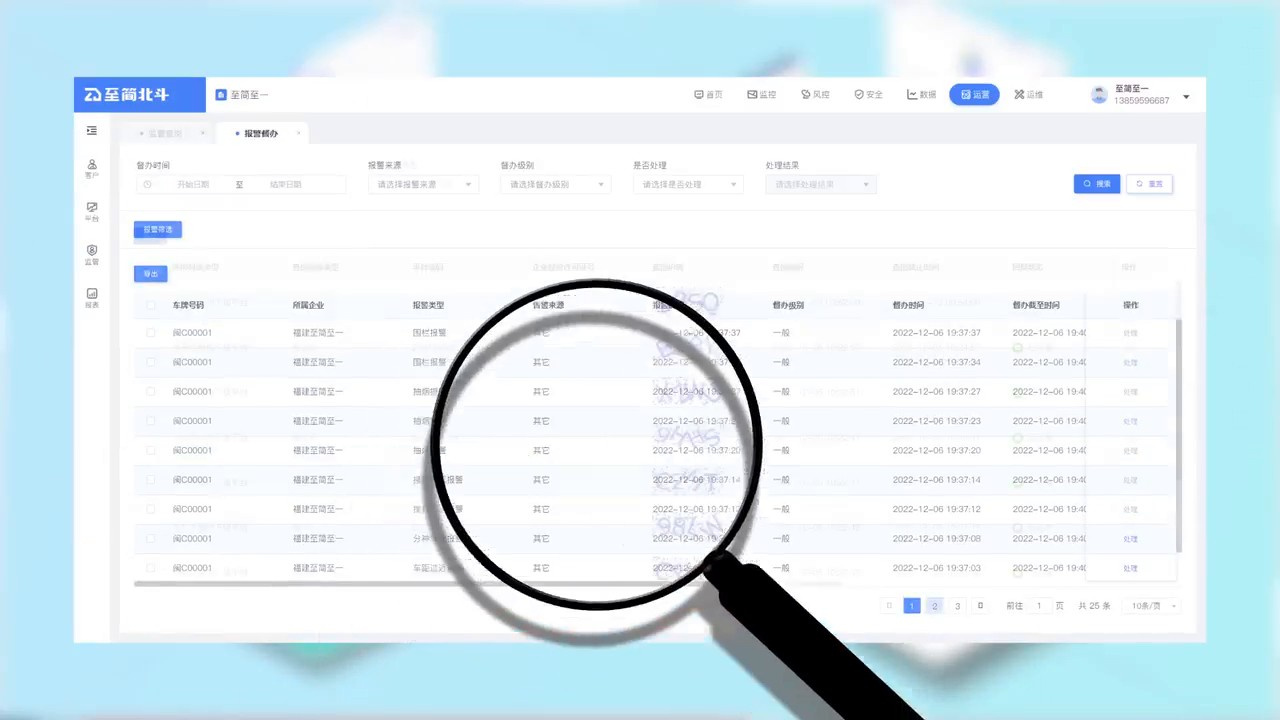
Task: Check the first table row checkbox
Action: [x=151, y=333]
